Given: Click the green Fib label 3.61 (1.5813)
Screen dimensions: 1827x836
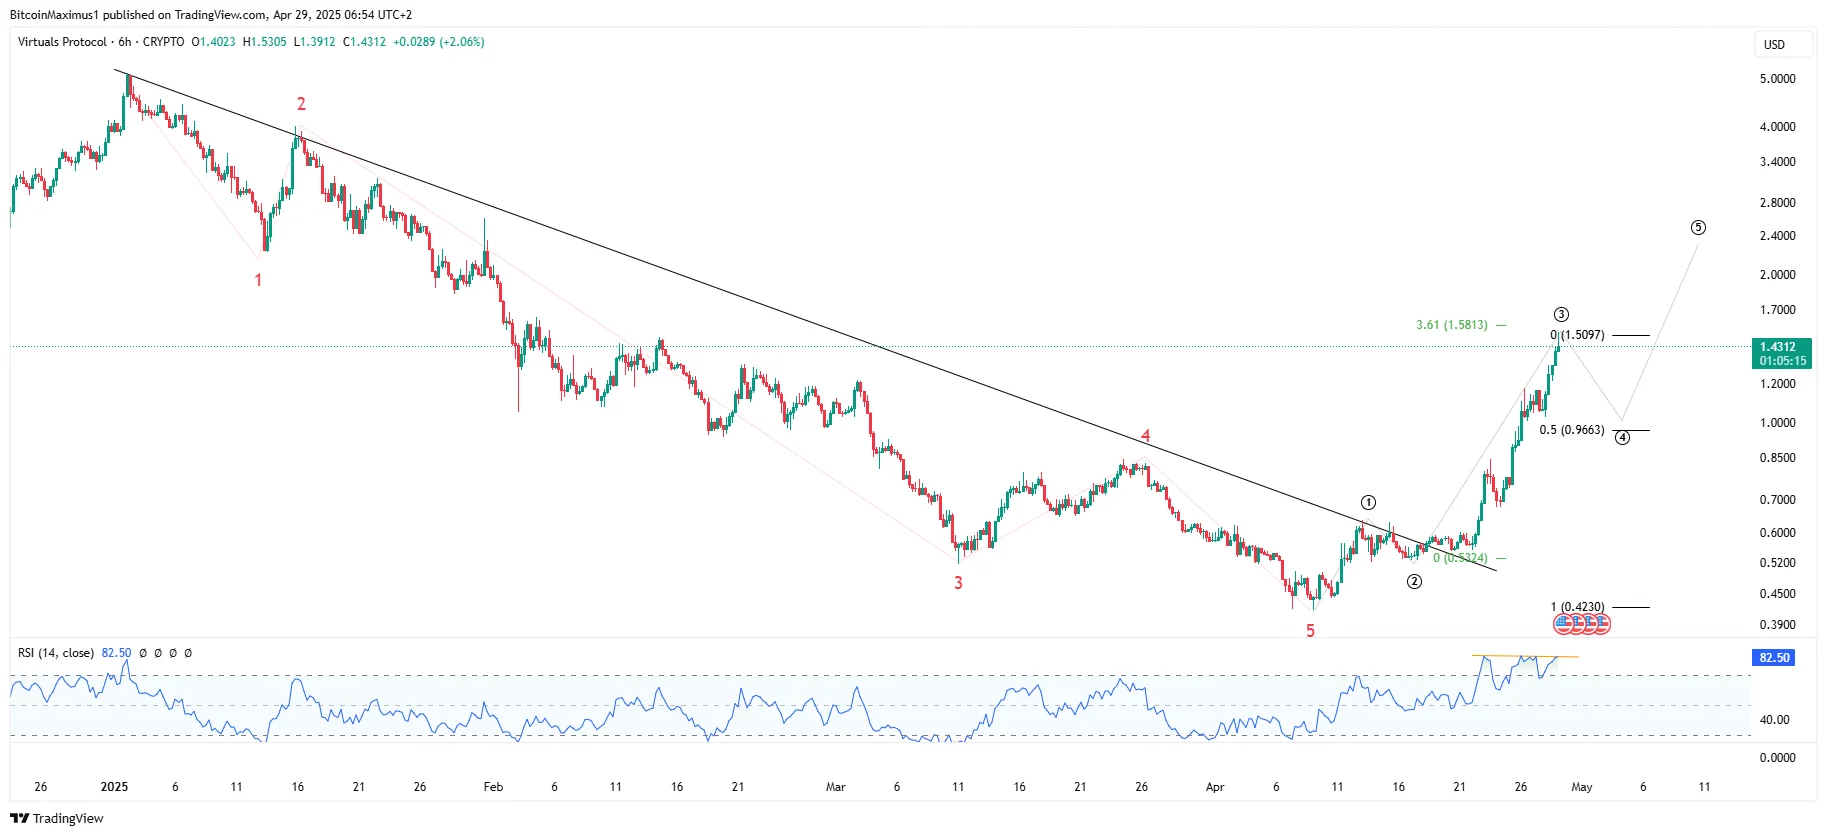Looking at the screenshot, I should click(1452, 325).
